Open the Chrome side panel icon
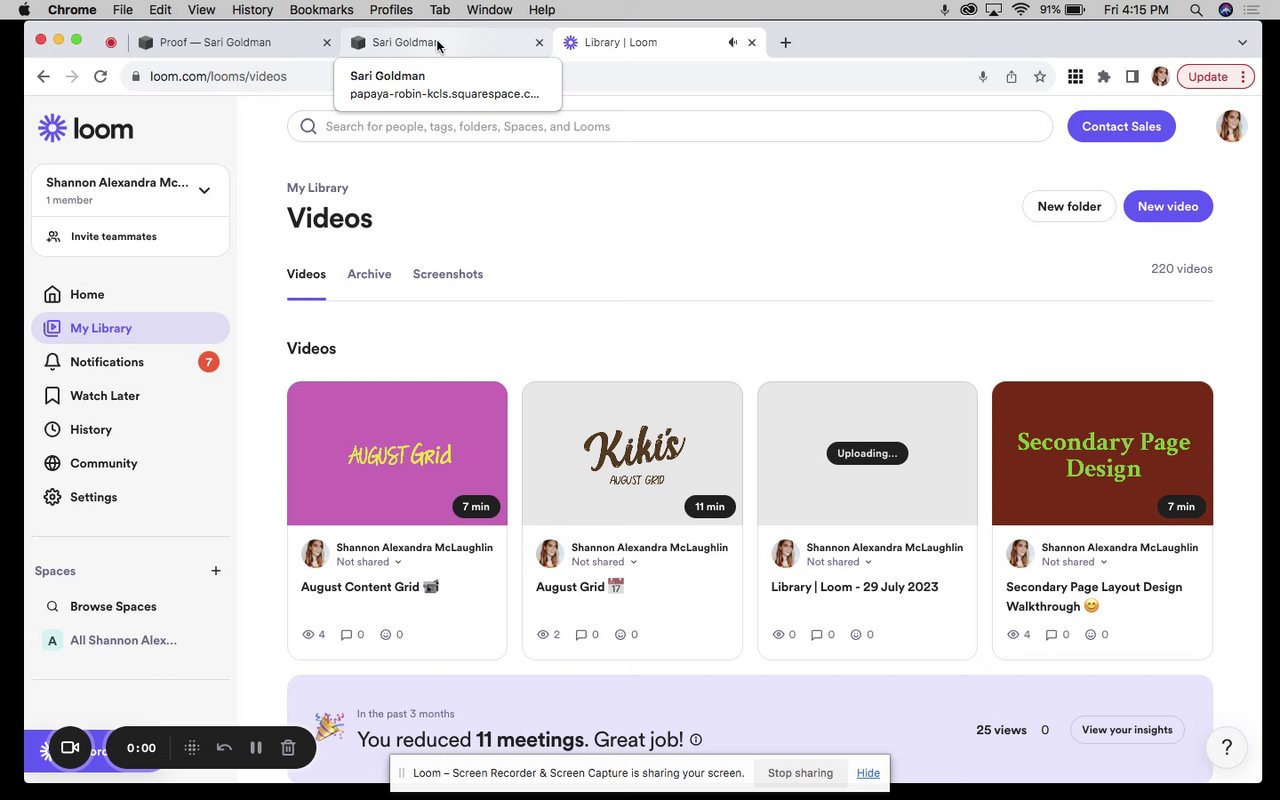This screenshot has height=800, width=1280. [1132, 76]
